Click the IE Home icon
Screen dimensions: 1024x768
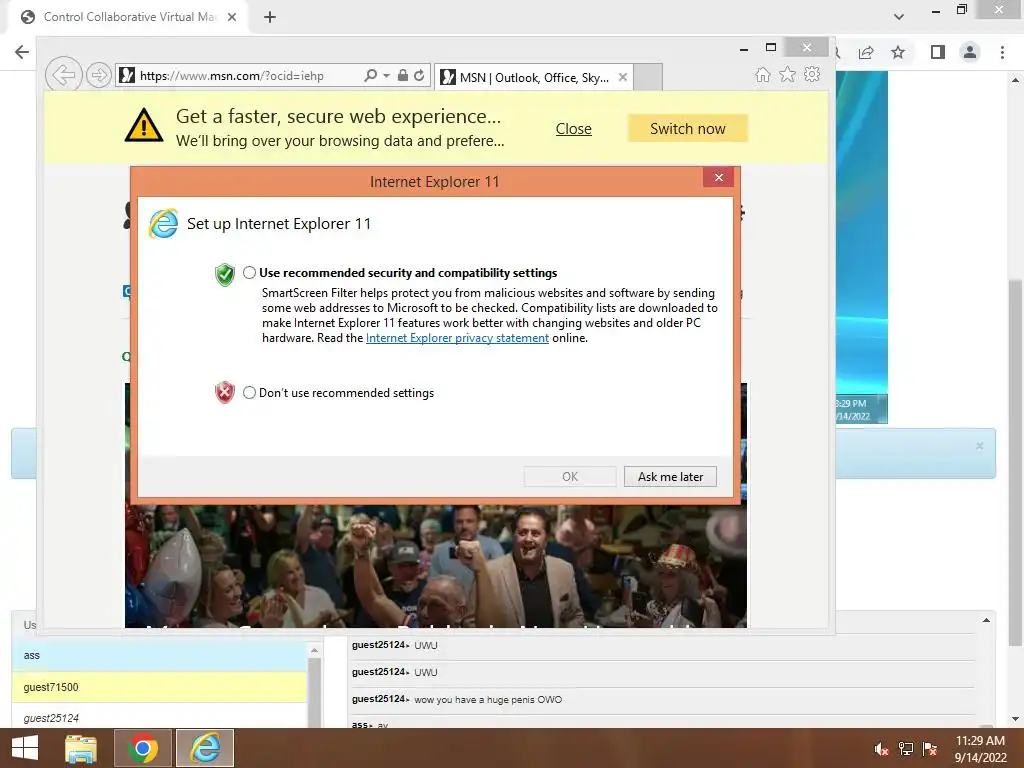762,74
